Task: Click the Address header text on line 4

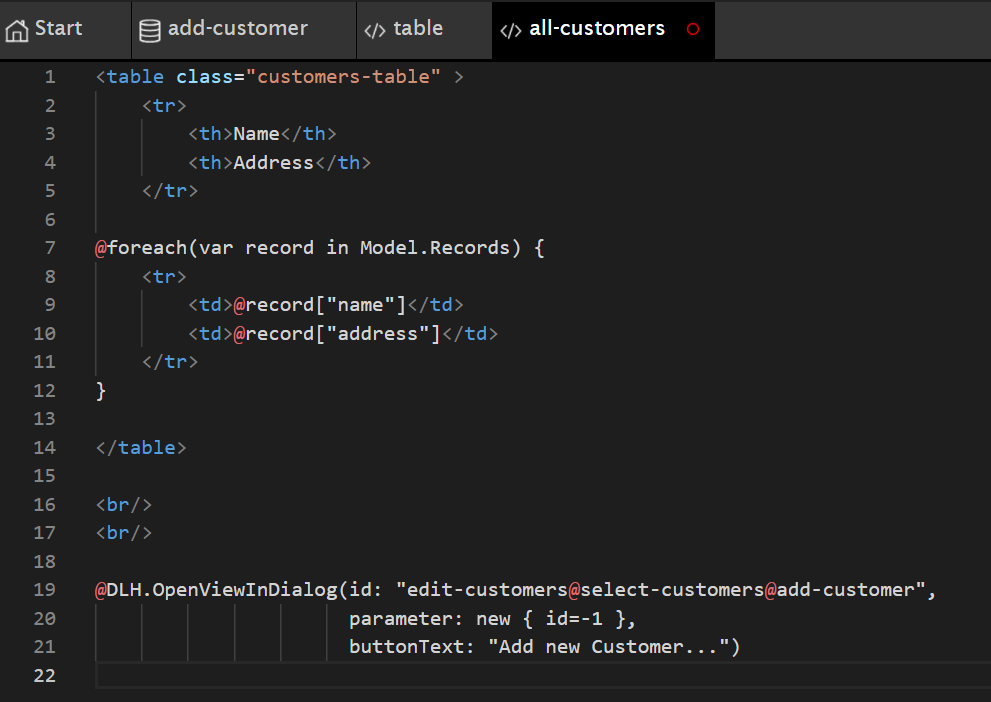Action: 274,162
